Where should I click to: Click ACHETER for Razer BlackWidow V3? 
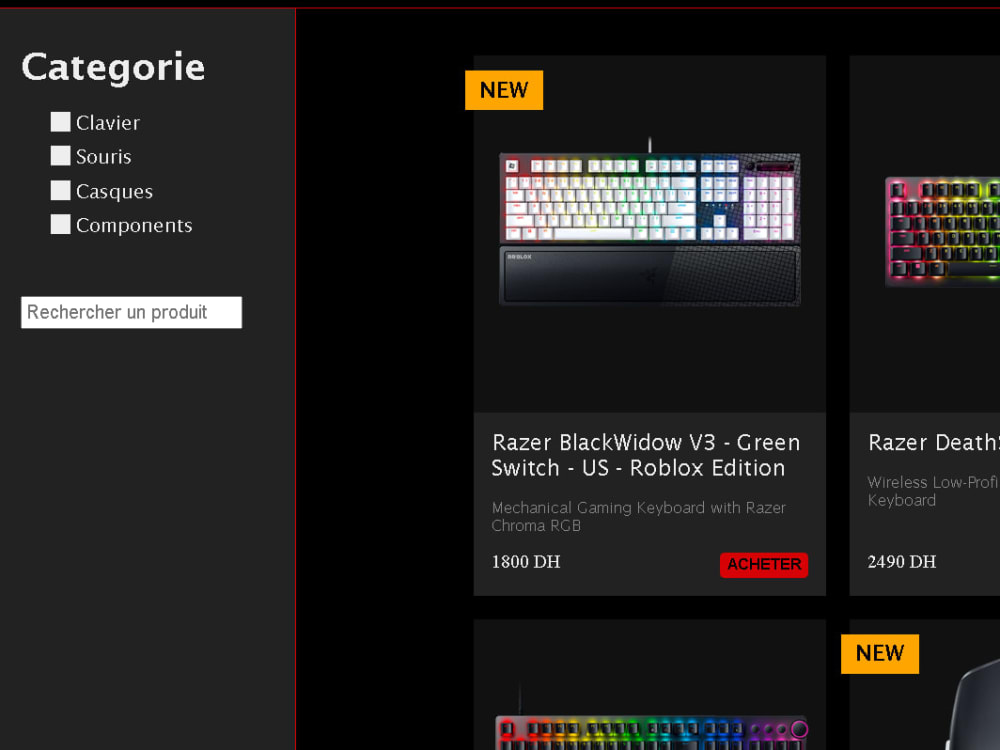coord(764,564)
